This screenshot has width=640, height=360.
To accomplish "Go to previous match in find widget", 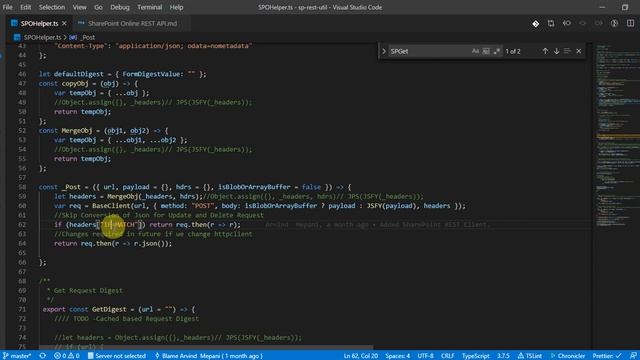I will pyautogui.click(x=545, y=51).
